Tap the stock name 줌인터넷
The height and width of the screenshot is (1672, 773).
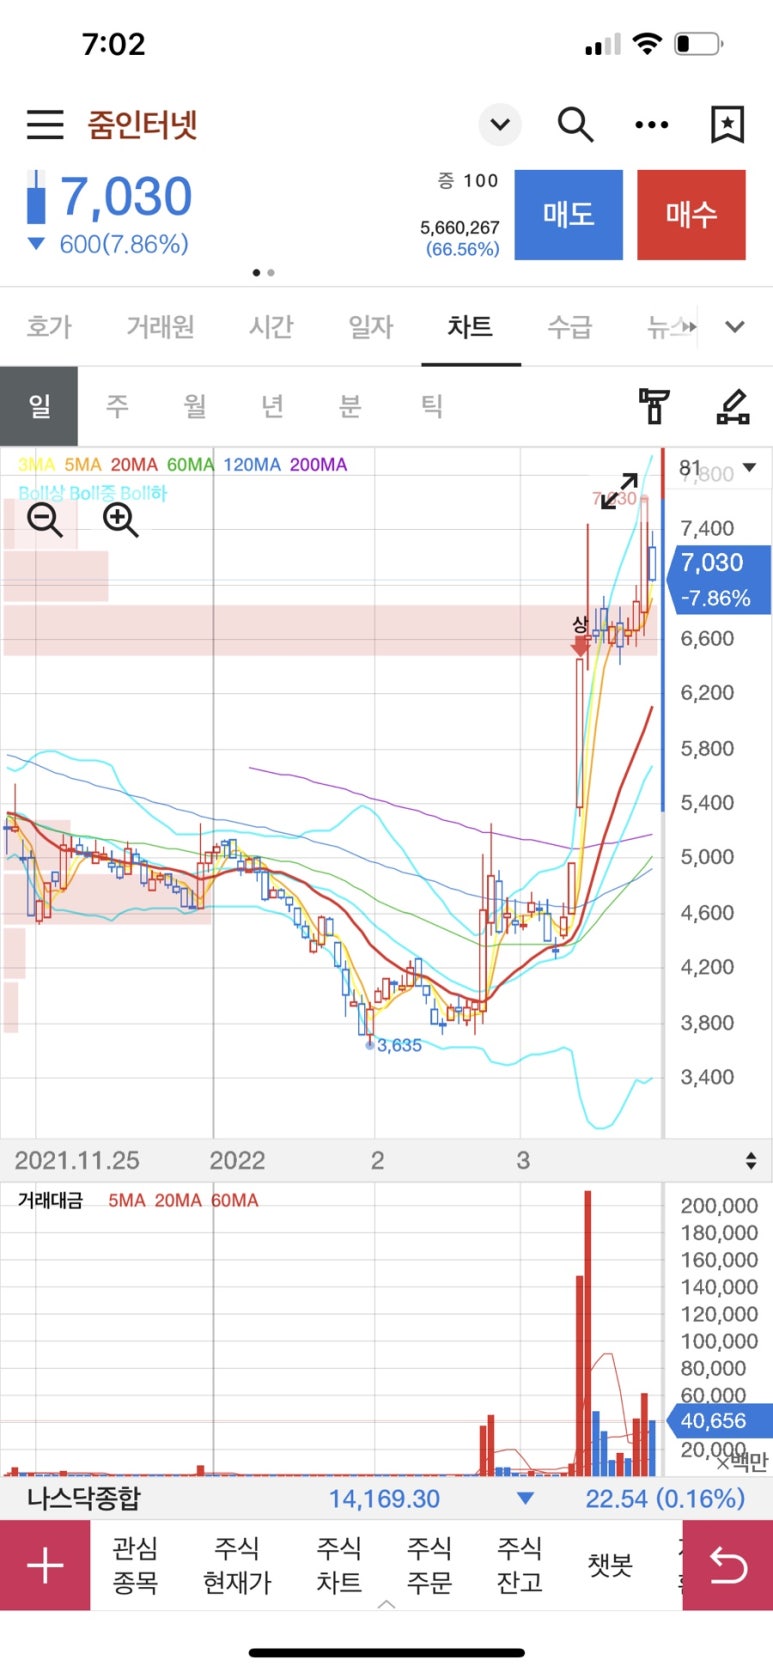point(143,125)
